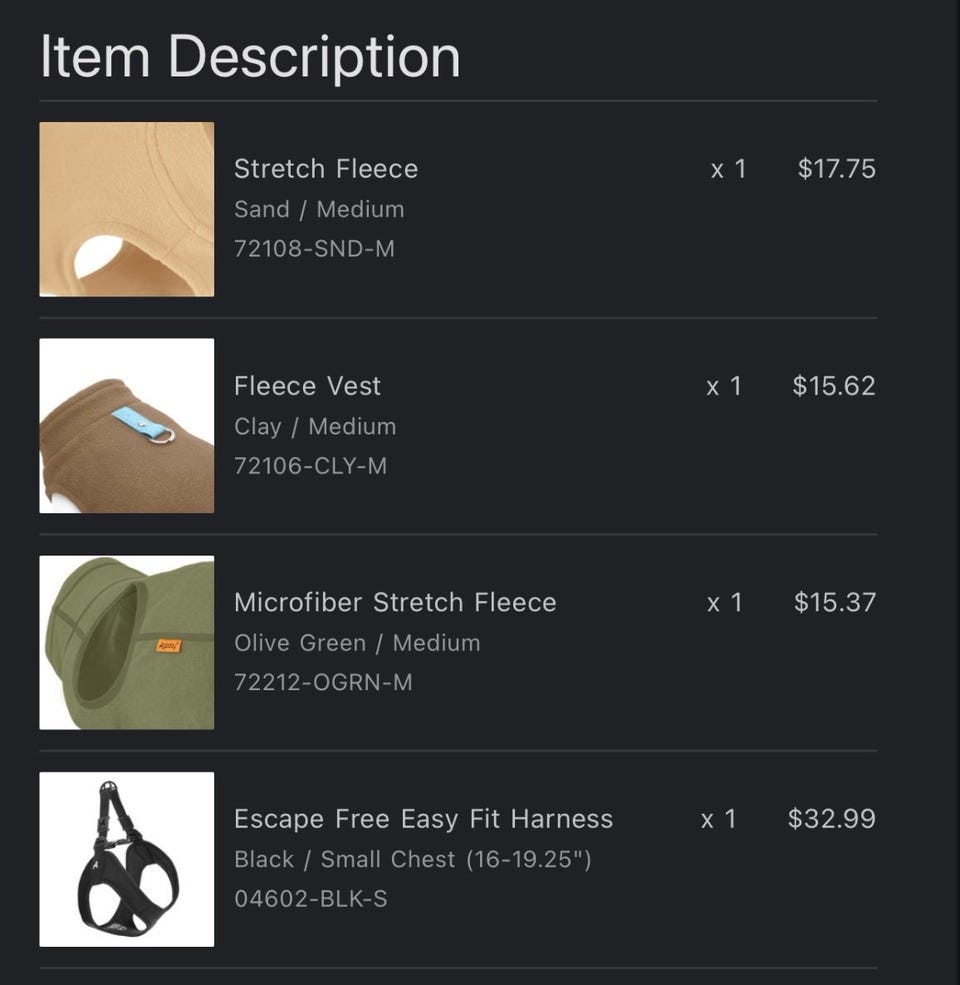
Task: Click the $17.75 price
Action: (x=836, y=168)
